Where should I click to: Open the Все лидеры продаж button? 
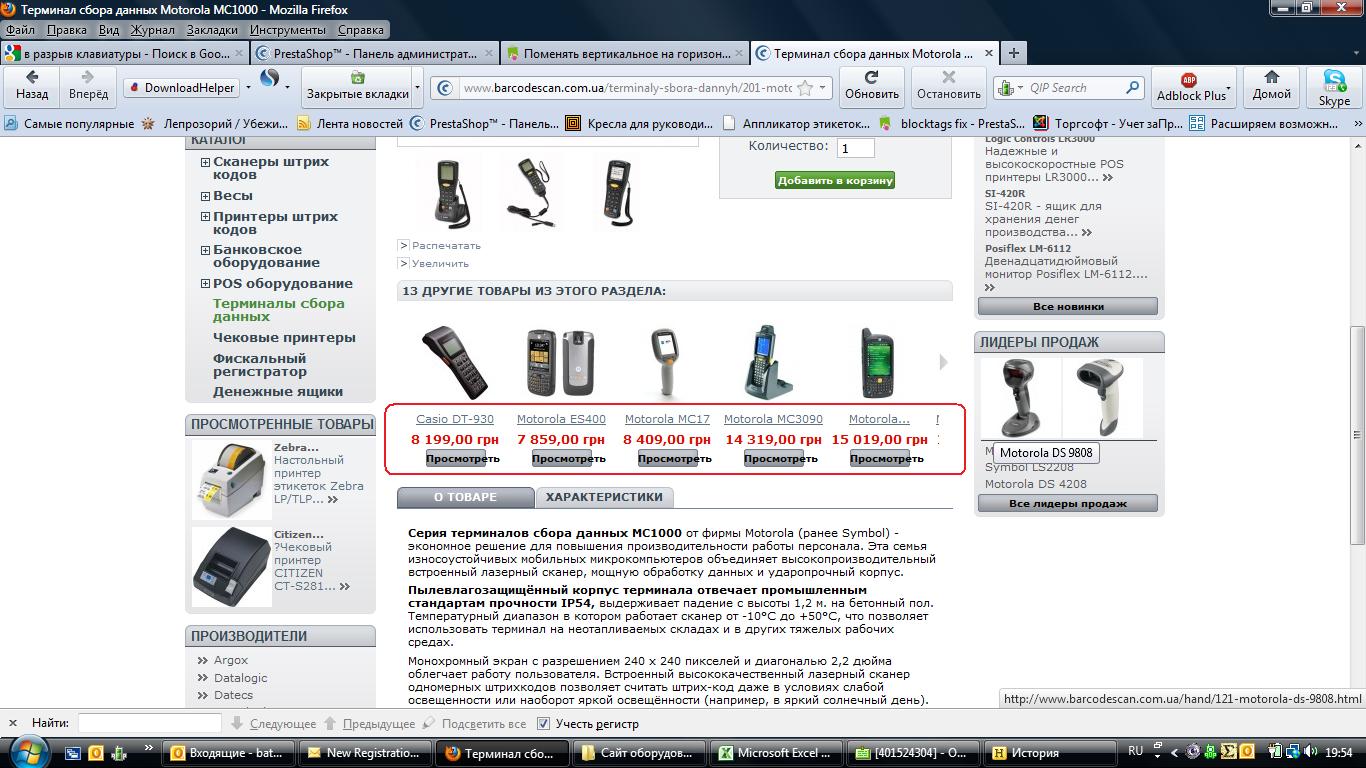point(1068,503)
